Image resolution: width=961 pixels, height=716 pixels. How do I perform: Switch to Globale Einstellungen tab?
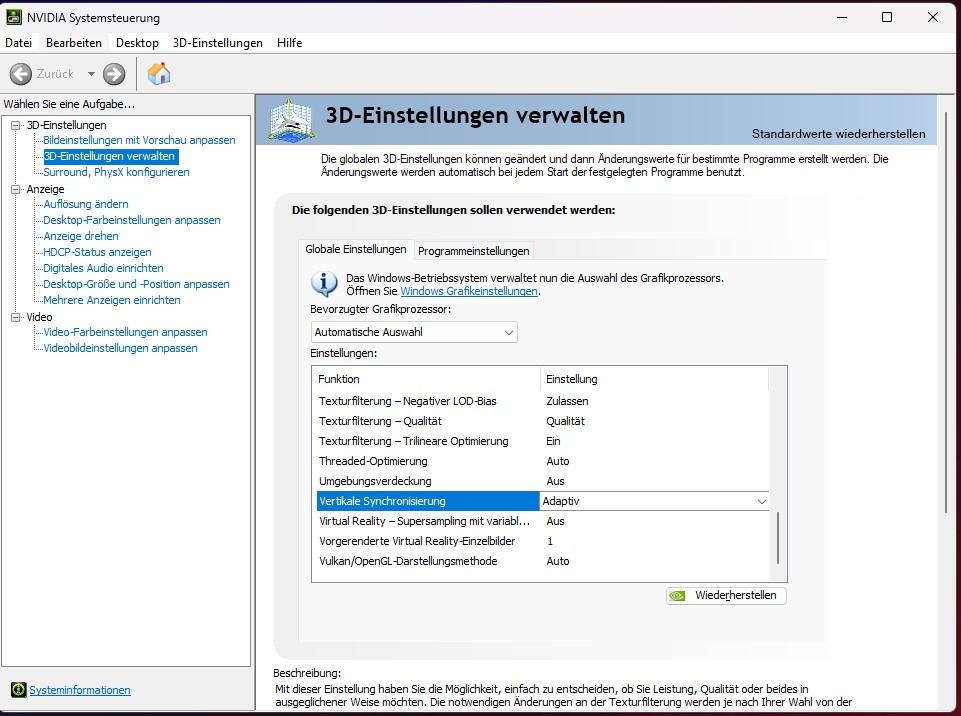point(355,249)
